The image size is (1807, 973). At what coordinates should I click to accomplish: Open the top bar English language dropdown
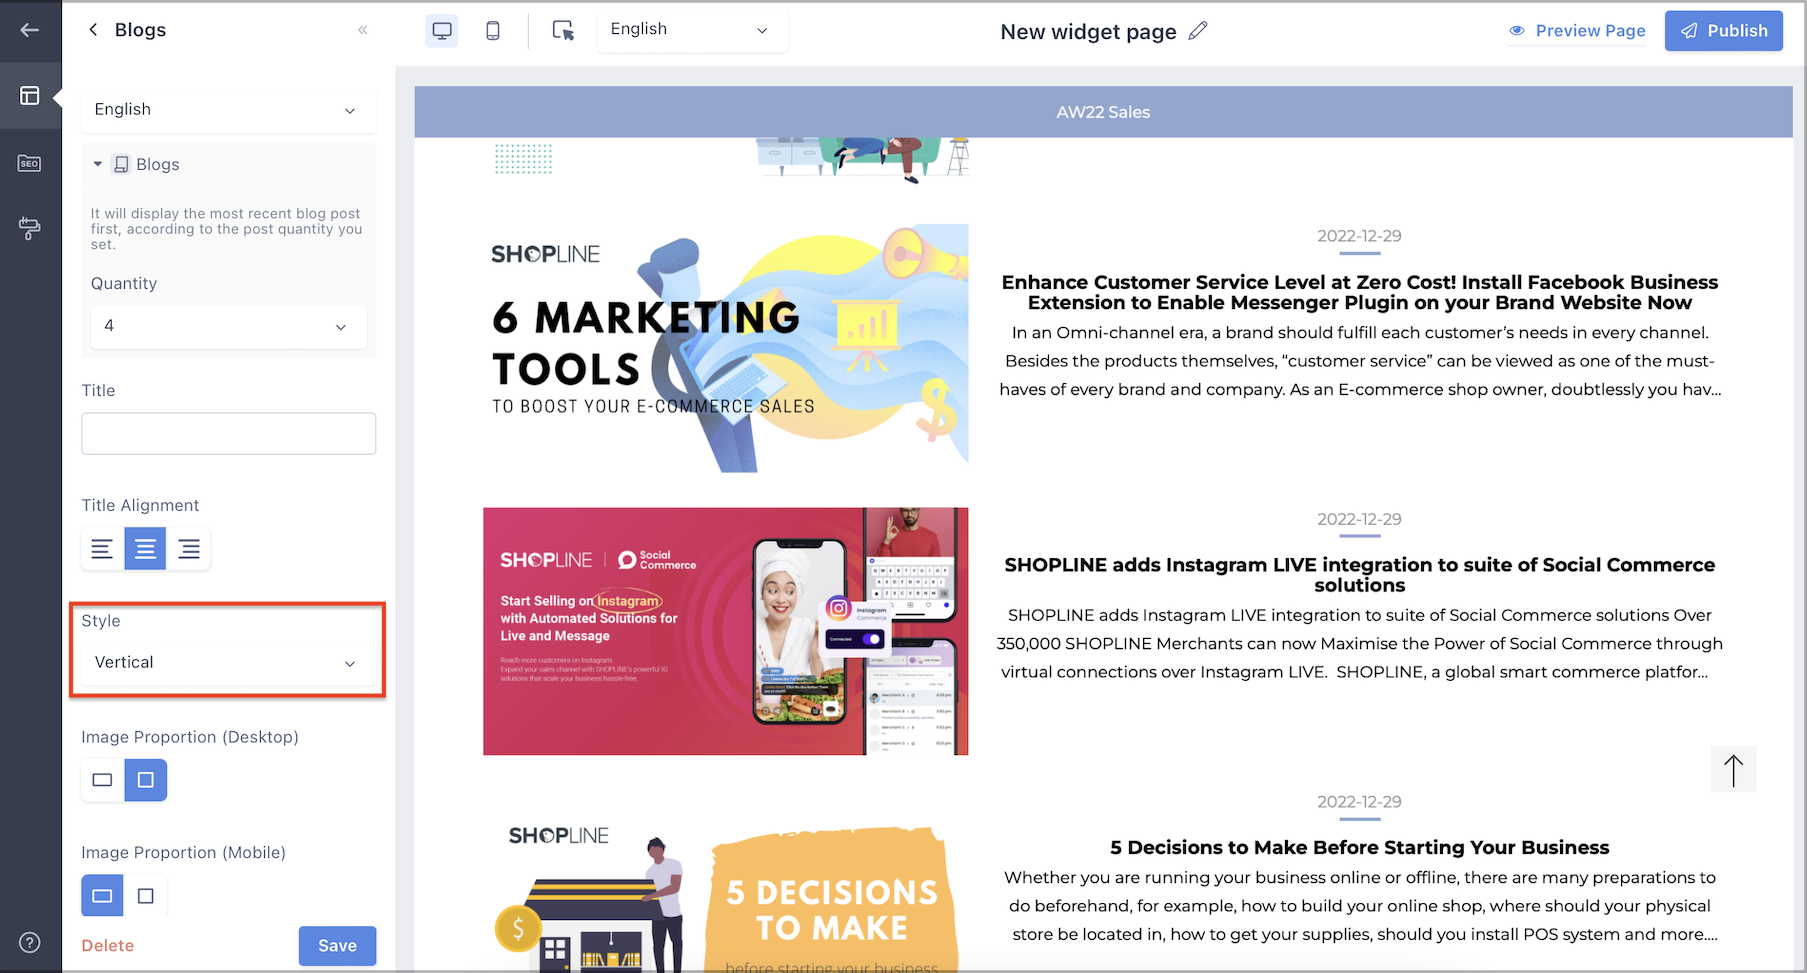point(692,30)
